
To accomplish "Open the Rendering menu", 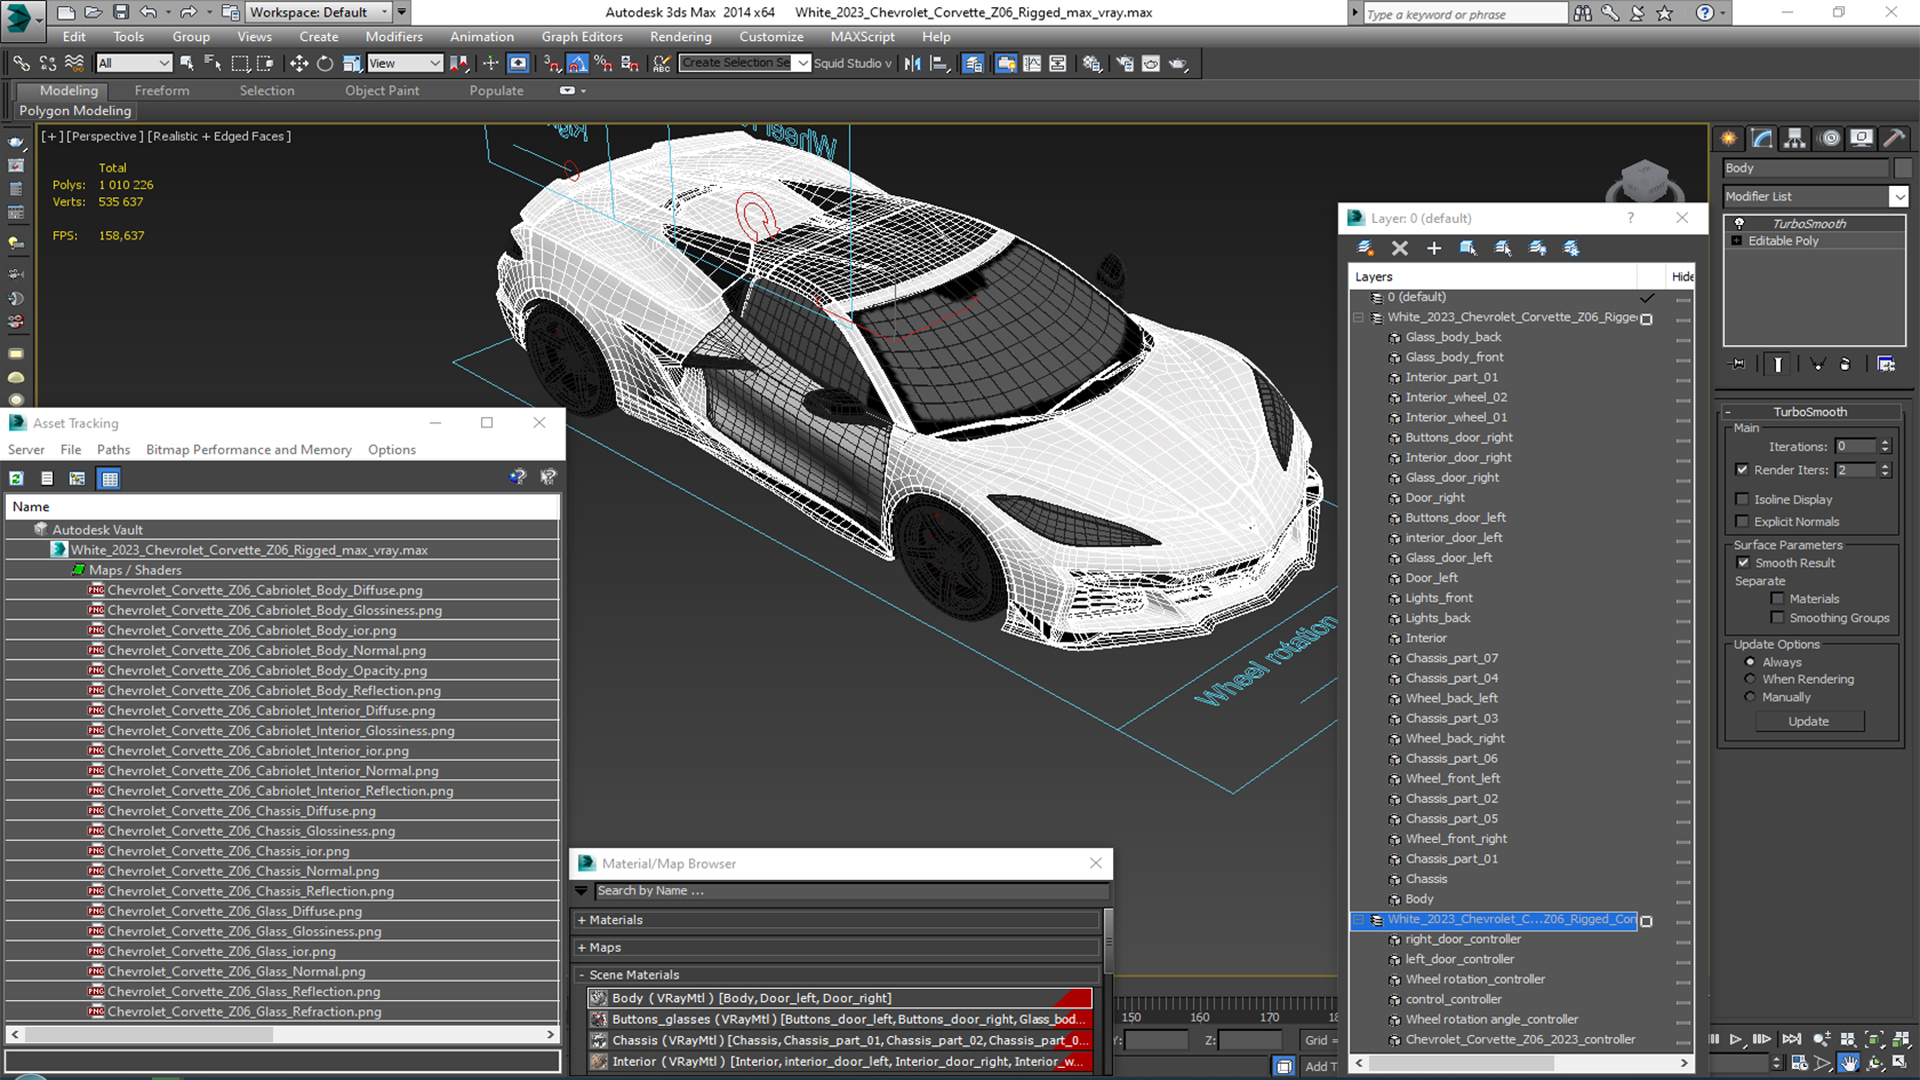I will (x=680, y=37).
